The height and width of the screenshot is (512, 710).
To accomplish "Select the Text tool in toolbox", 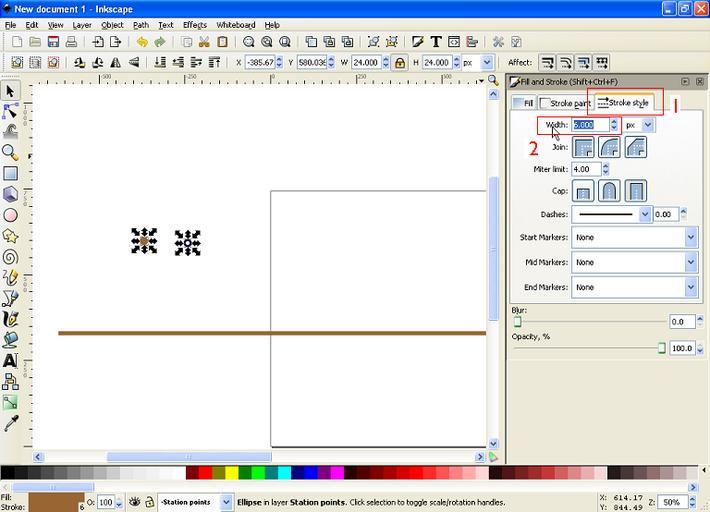I will click(x=10, y=361).
